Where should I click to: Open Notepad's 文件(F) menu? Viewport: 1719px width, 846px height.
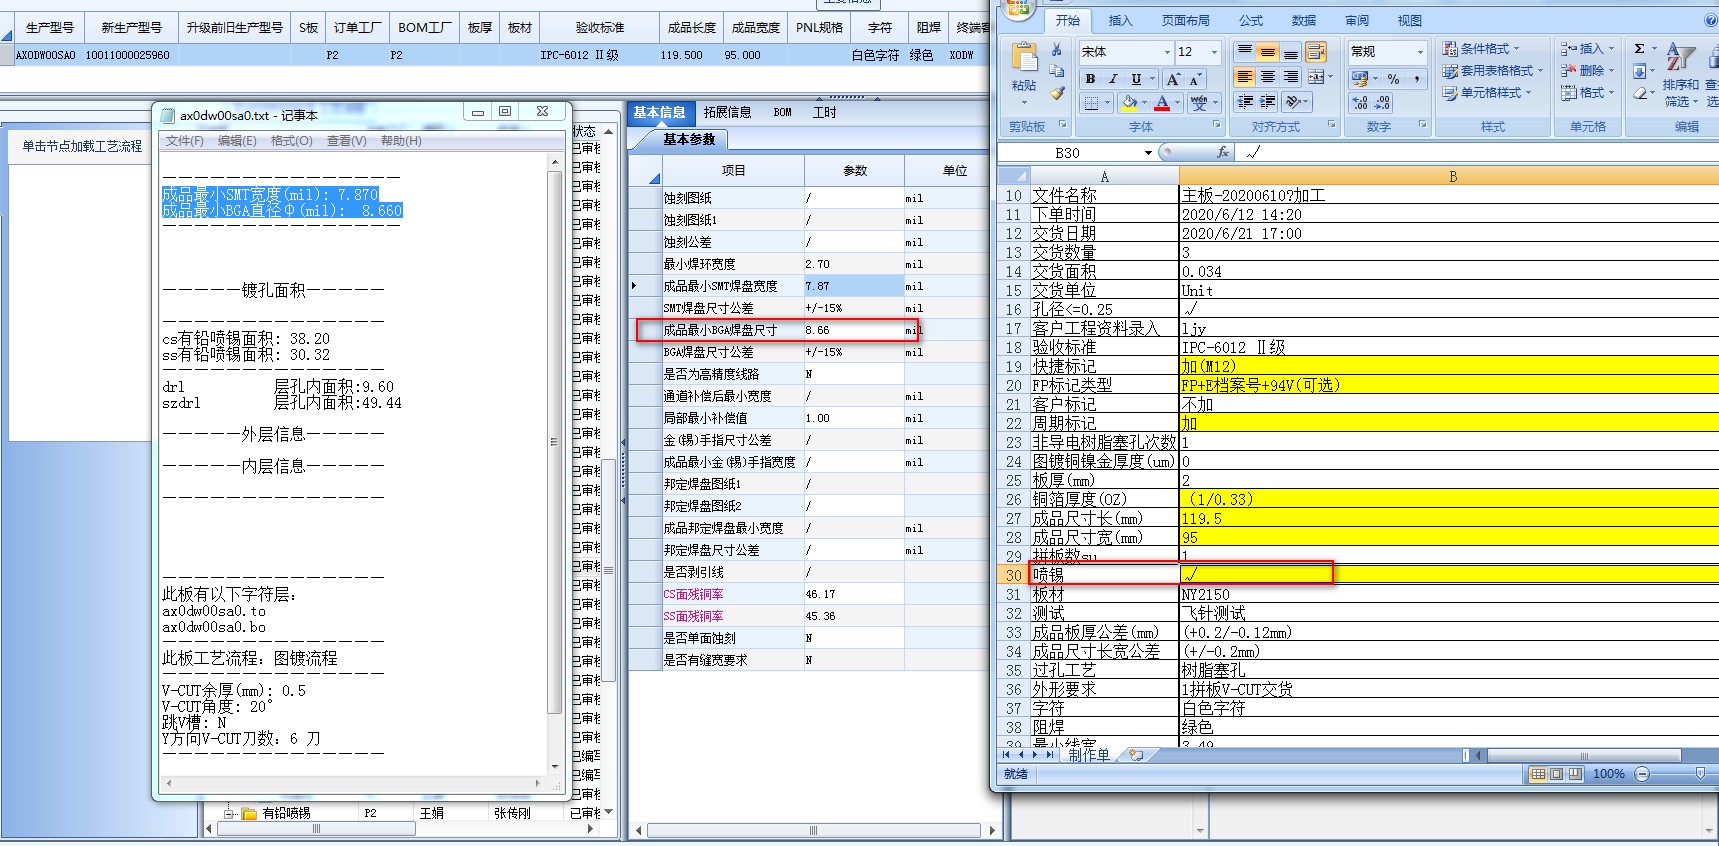point(185,141)
